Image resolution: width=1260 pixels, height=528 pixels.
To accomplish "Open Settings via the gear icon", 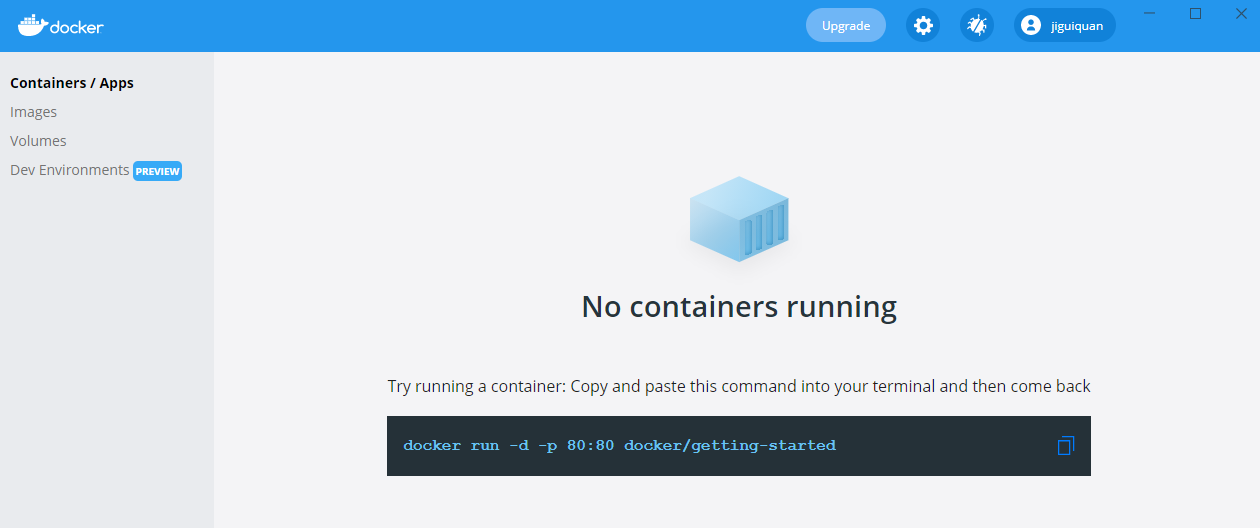I will click(923, 25).
